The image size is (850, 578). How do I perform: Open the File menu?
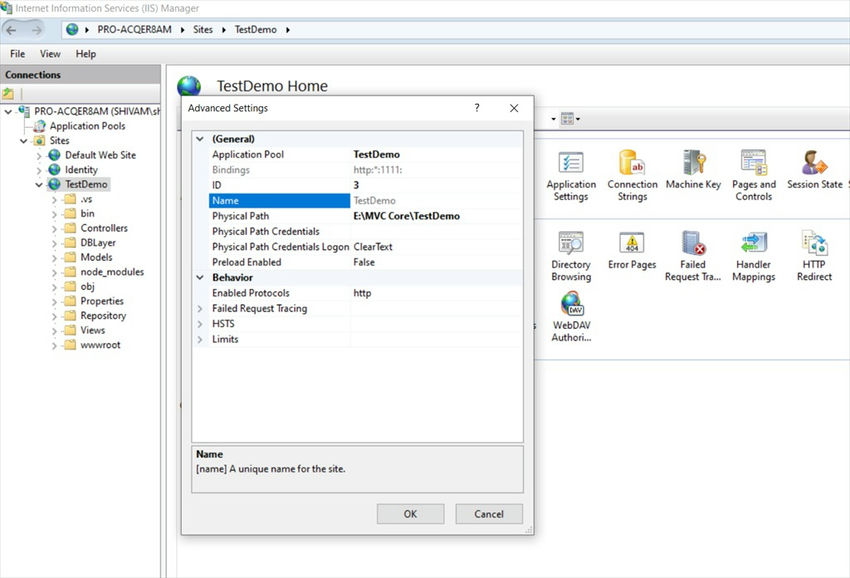tap(17, 54)
